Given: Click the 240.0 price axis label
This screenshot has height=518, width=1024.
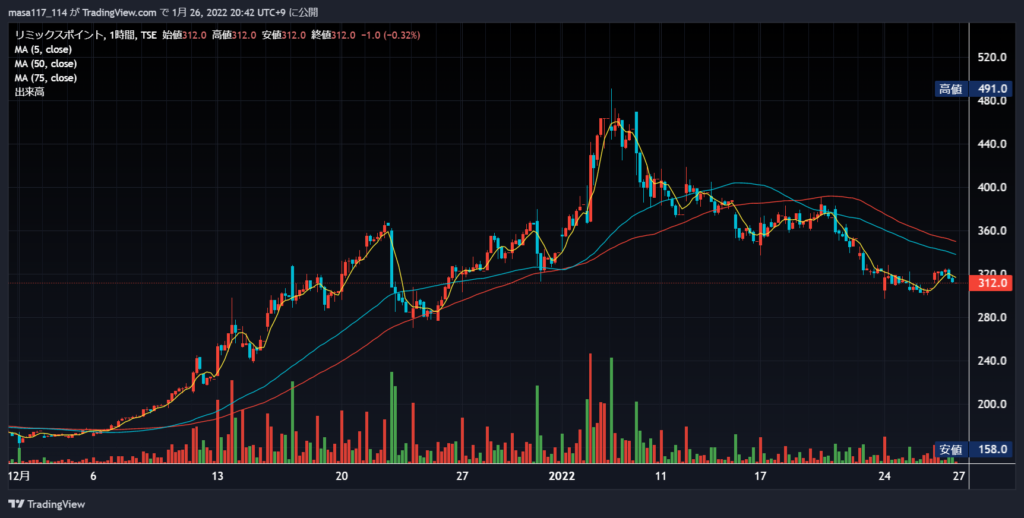Looking at the screenshot, I should click(x=992, y=361).
